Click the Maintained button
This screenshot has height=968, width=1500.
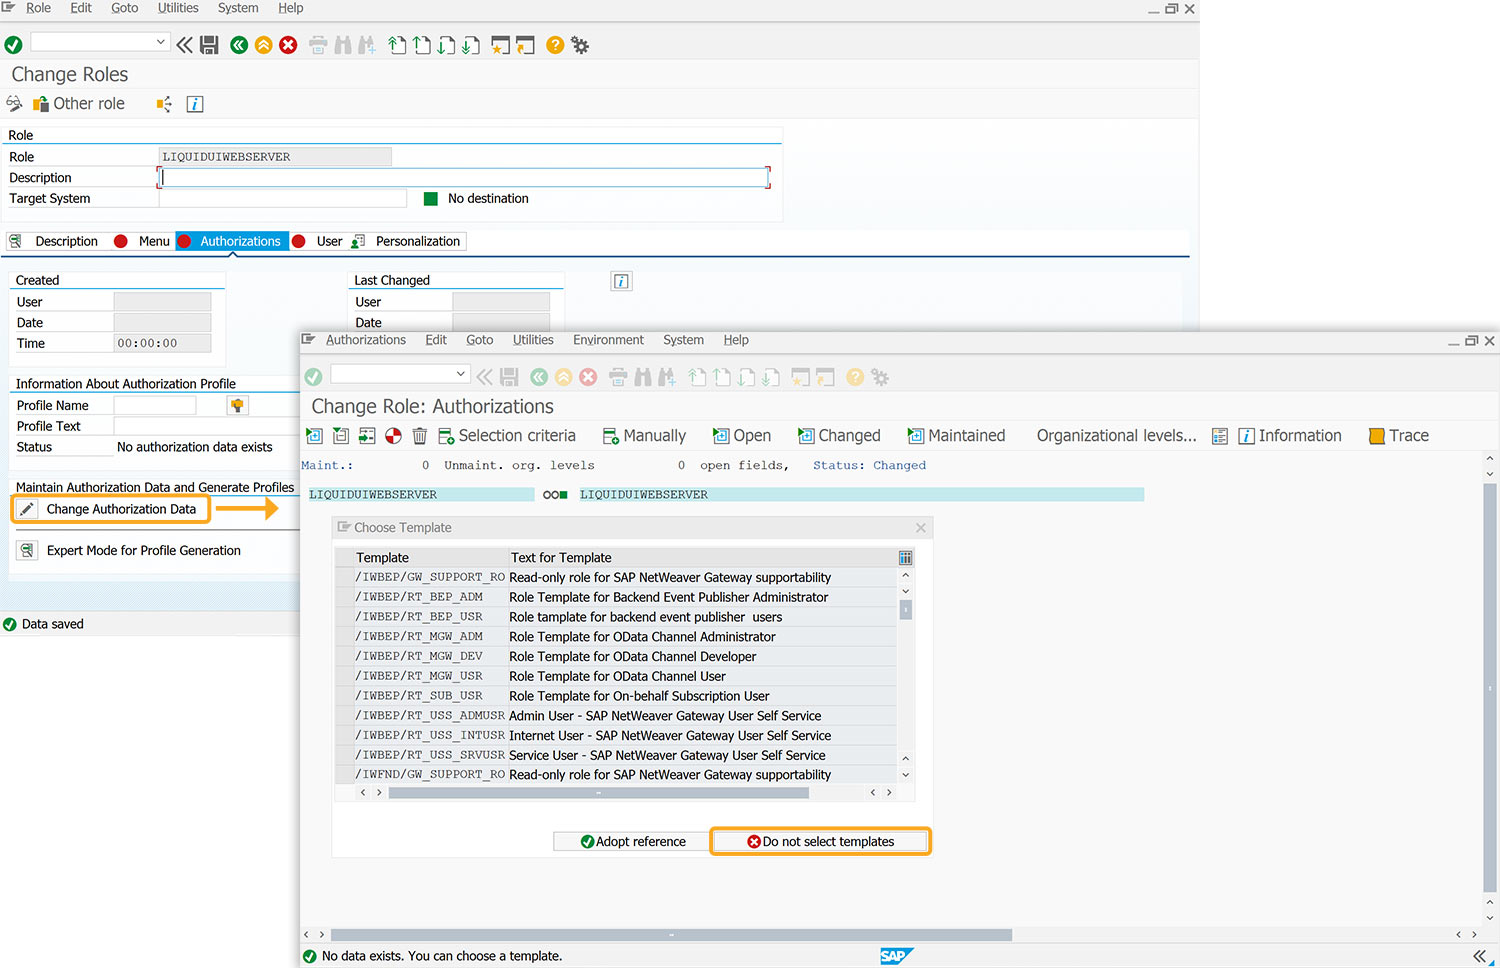click(956, 436)
